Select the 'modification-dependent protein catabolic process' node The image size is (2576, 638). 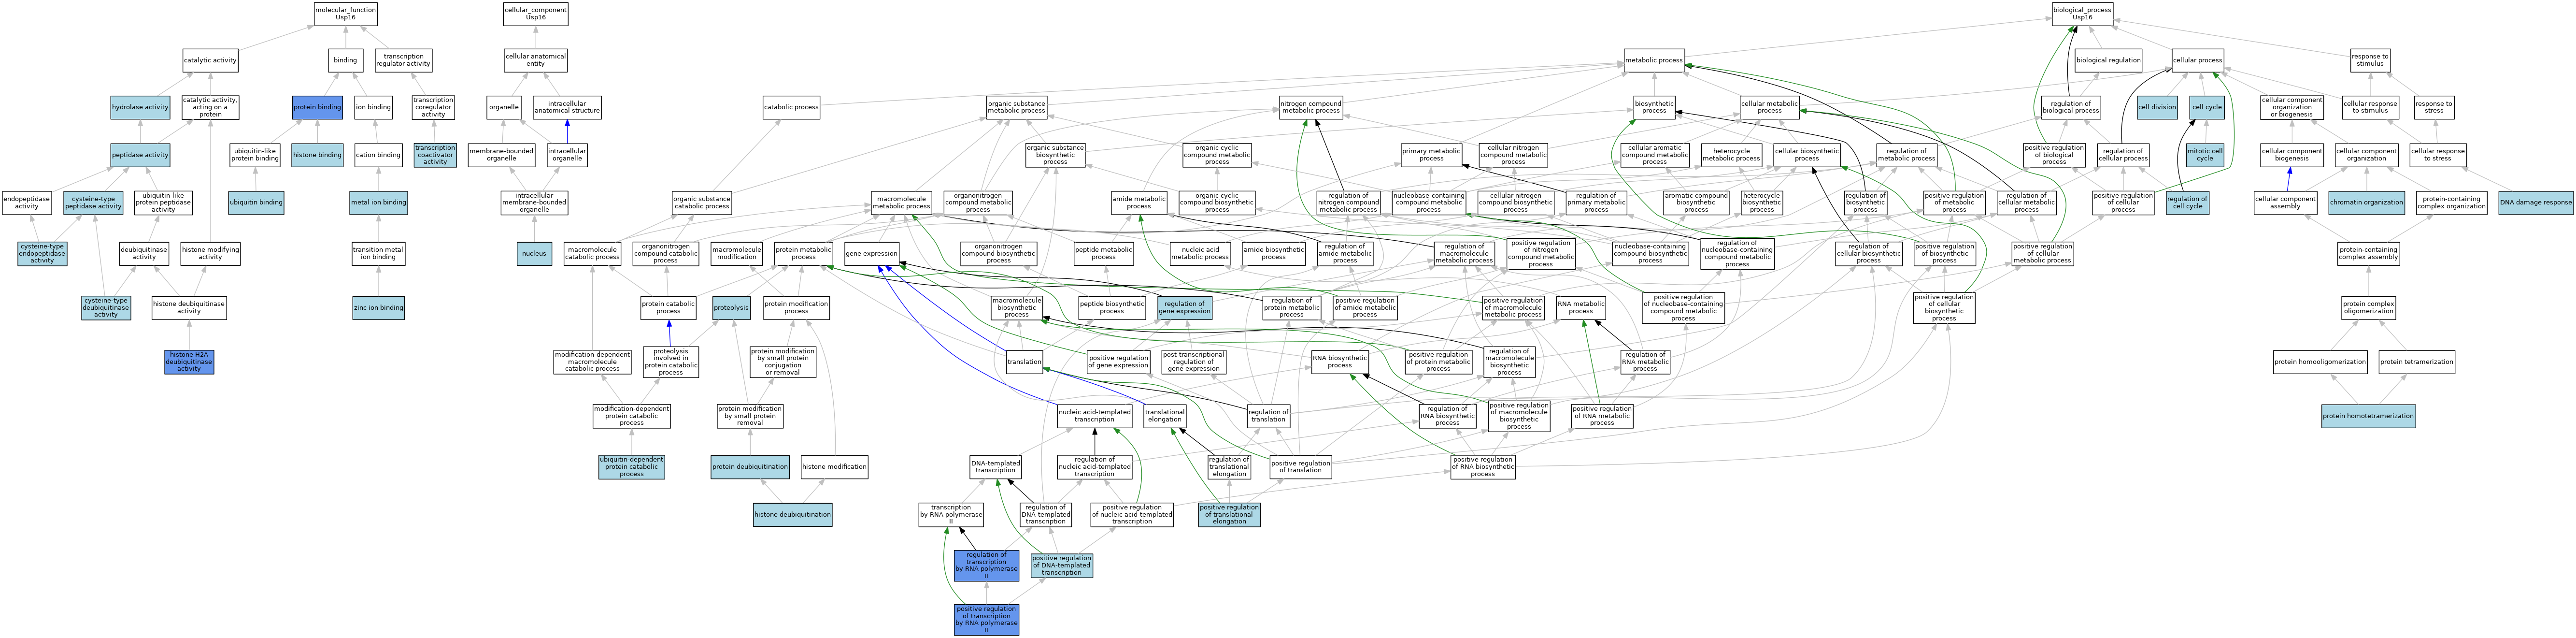632,416
